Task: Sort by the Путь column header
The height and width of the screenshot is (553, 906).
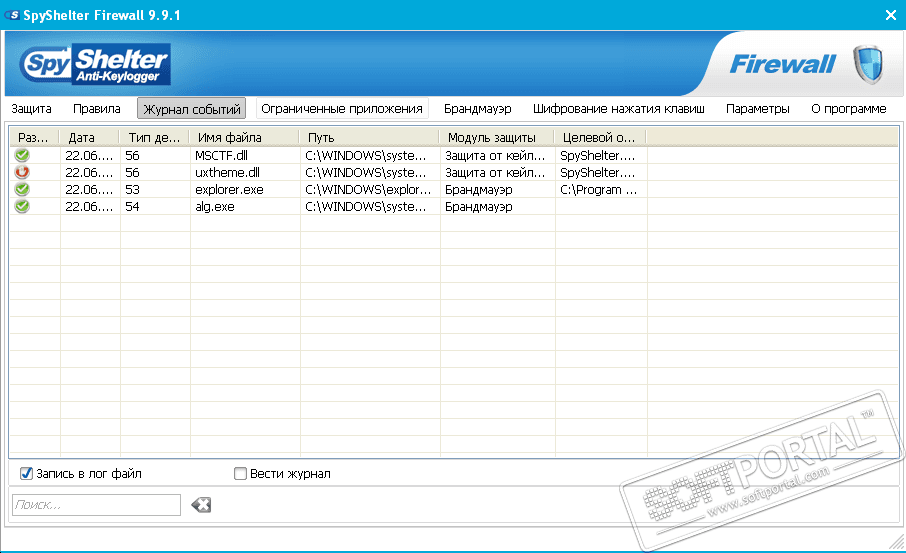Action: 370,138
